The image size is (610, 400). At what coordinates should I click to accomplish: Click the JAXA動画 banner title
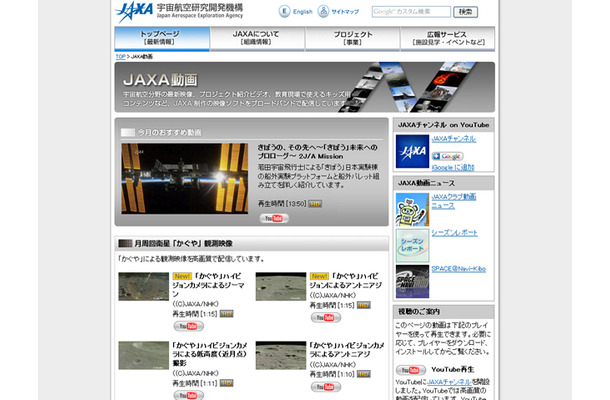coord(160,80)
